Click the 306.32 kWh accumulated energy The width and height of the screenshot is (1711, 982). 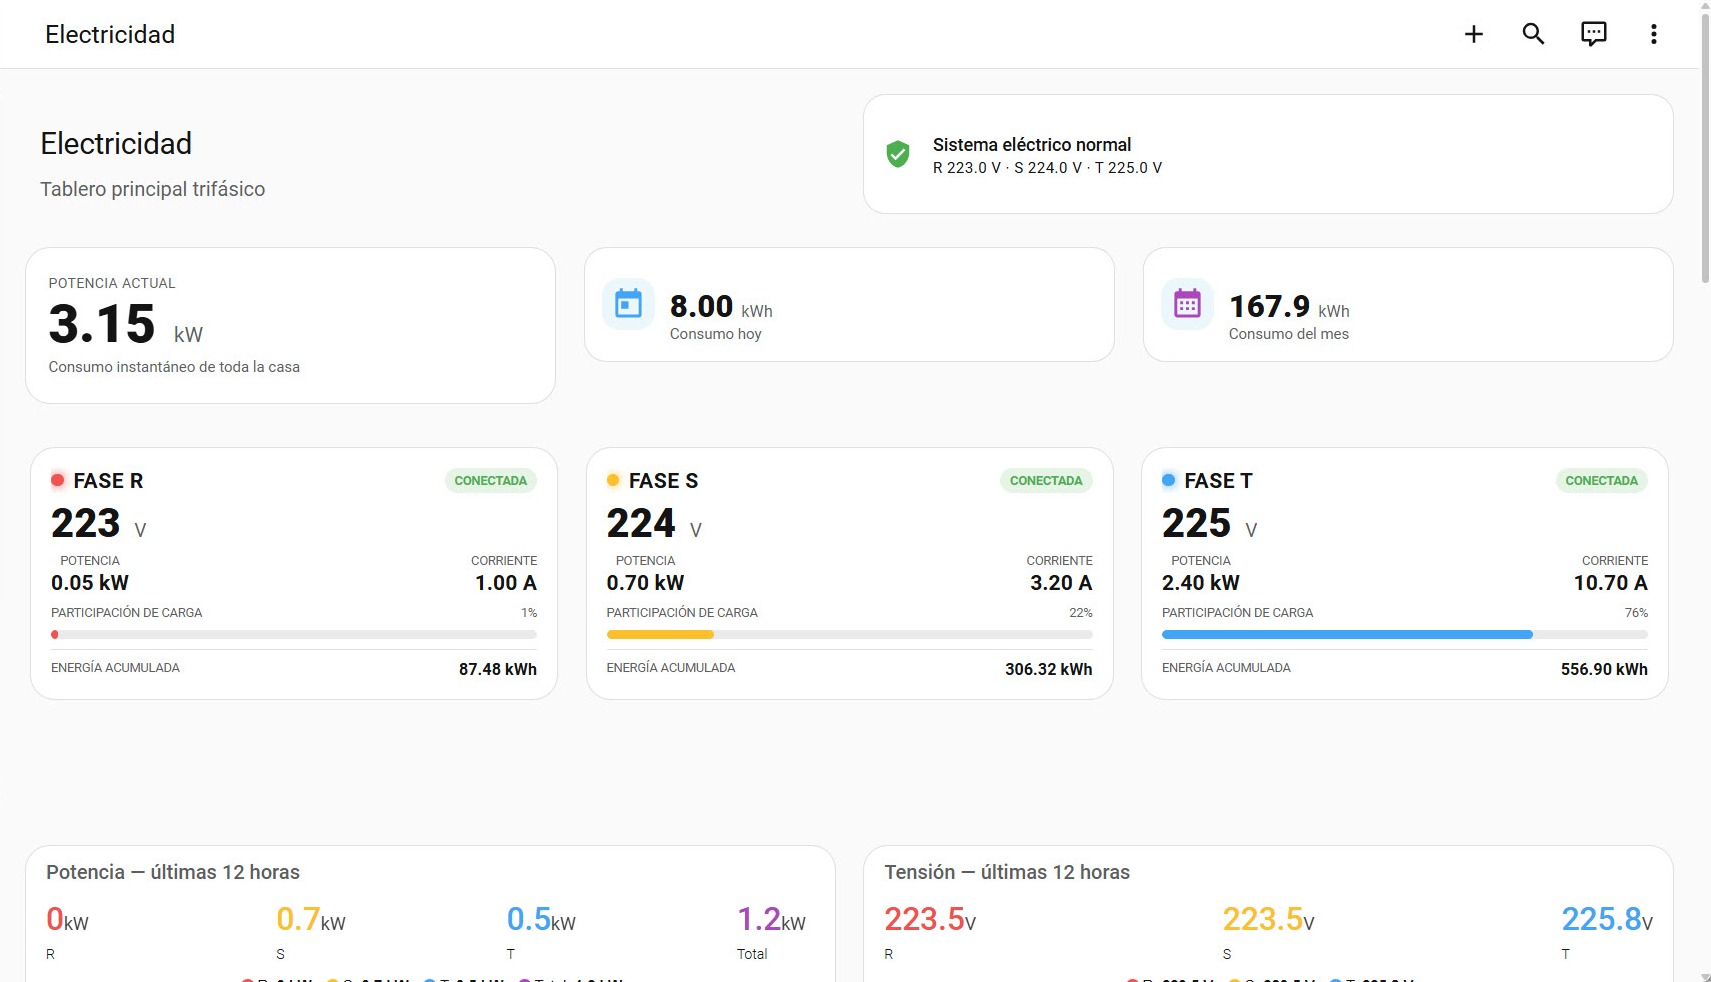(1048, 669)
